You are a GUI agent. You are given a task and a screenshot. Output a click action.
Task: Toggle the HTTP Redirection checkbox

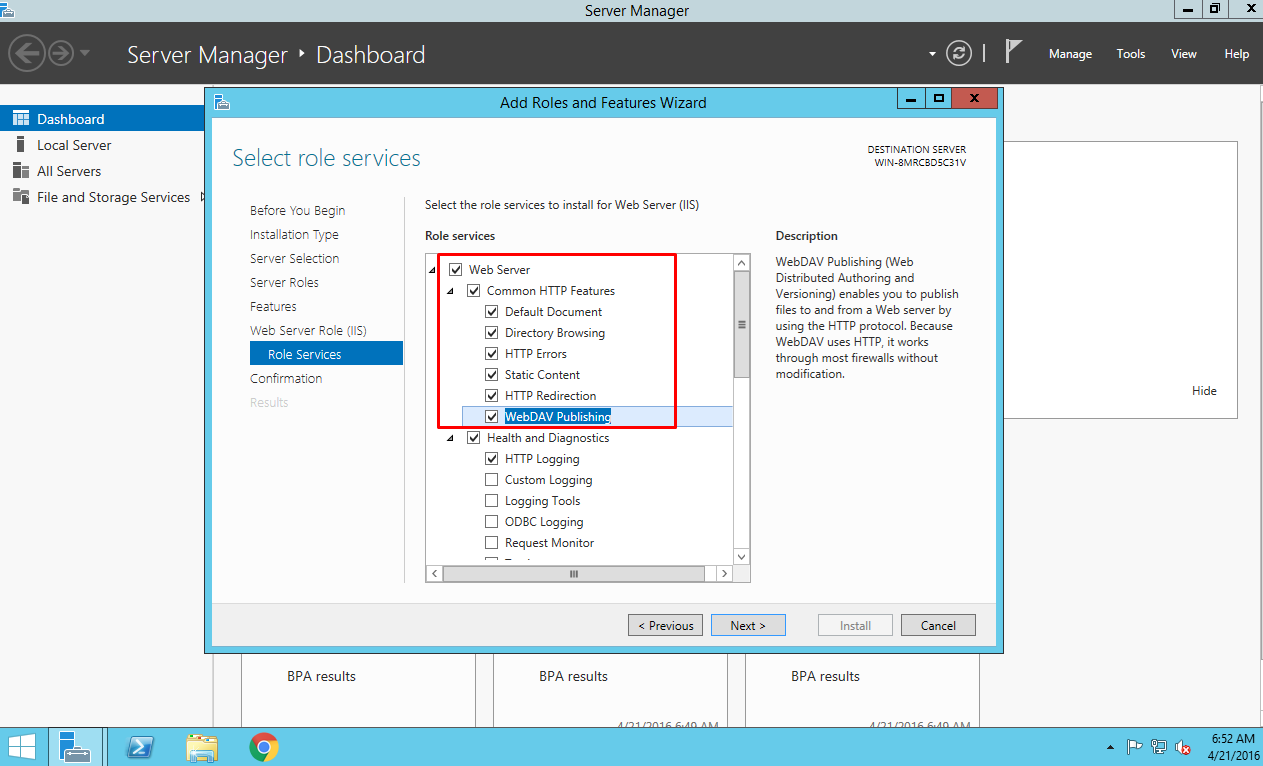click(x=492, y=396)
